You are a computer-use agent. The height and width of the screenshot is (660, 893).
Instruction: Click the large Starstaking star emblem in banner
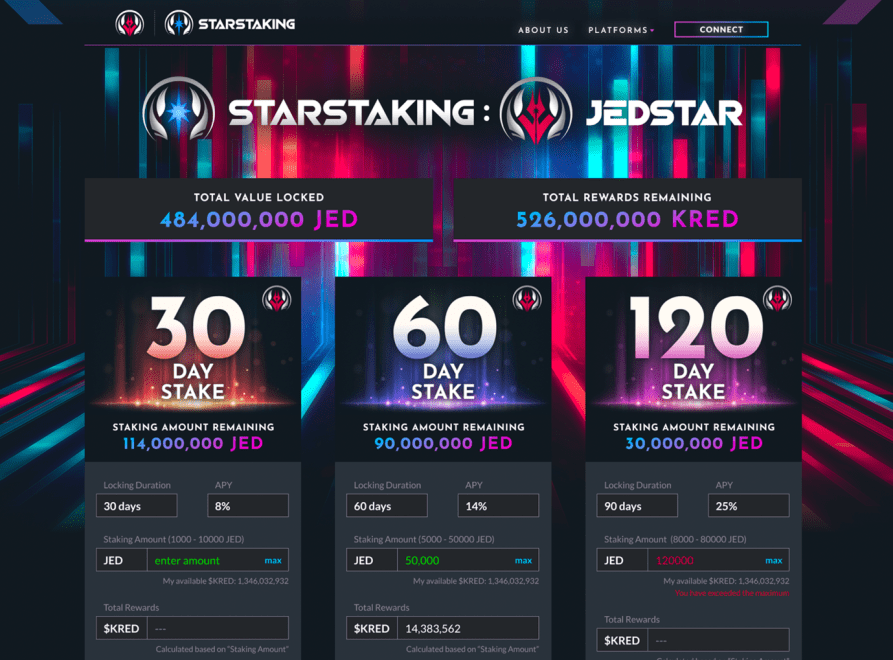point(180,112)
